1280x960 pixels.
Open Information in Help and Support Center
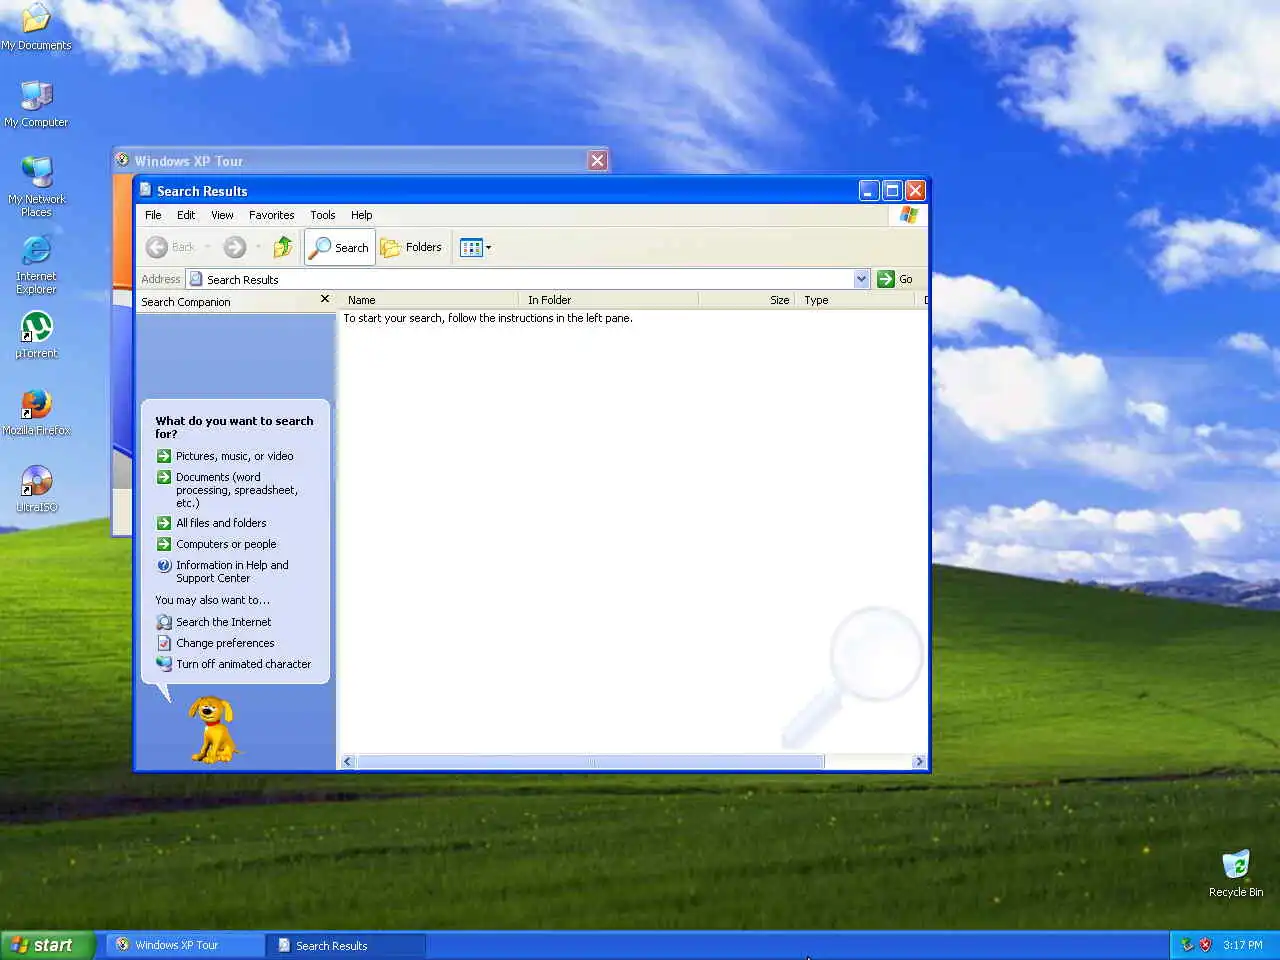tap(222, 571)
